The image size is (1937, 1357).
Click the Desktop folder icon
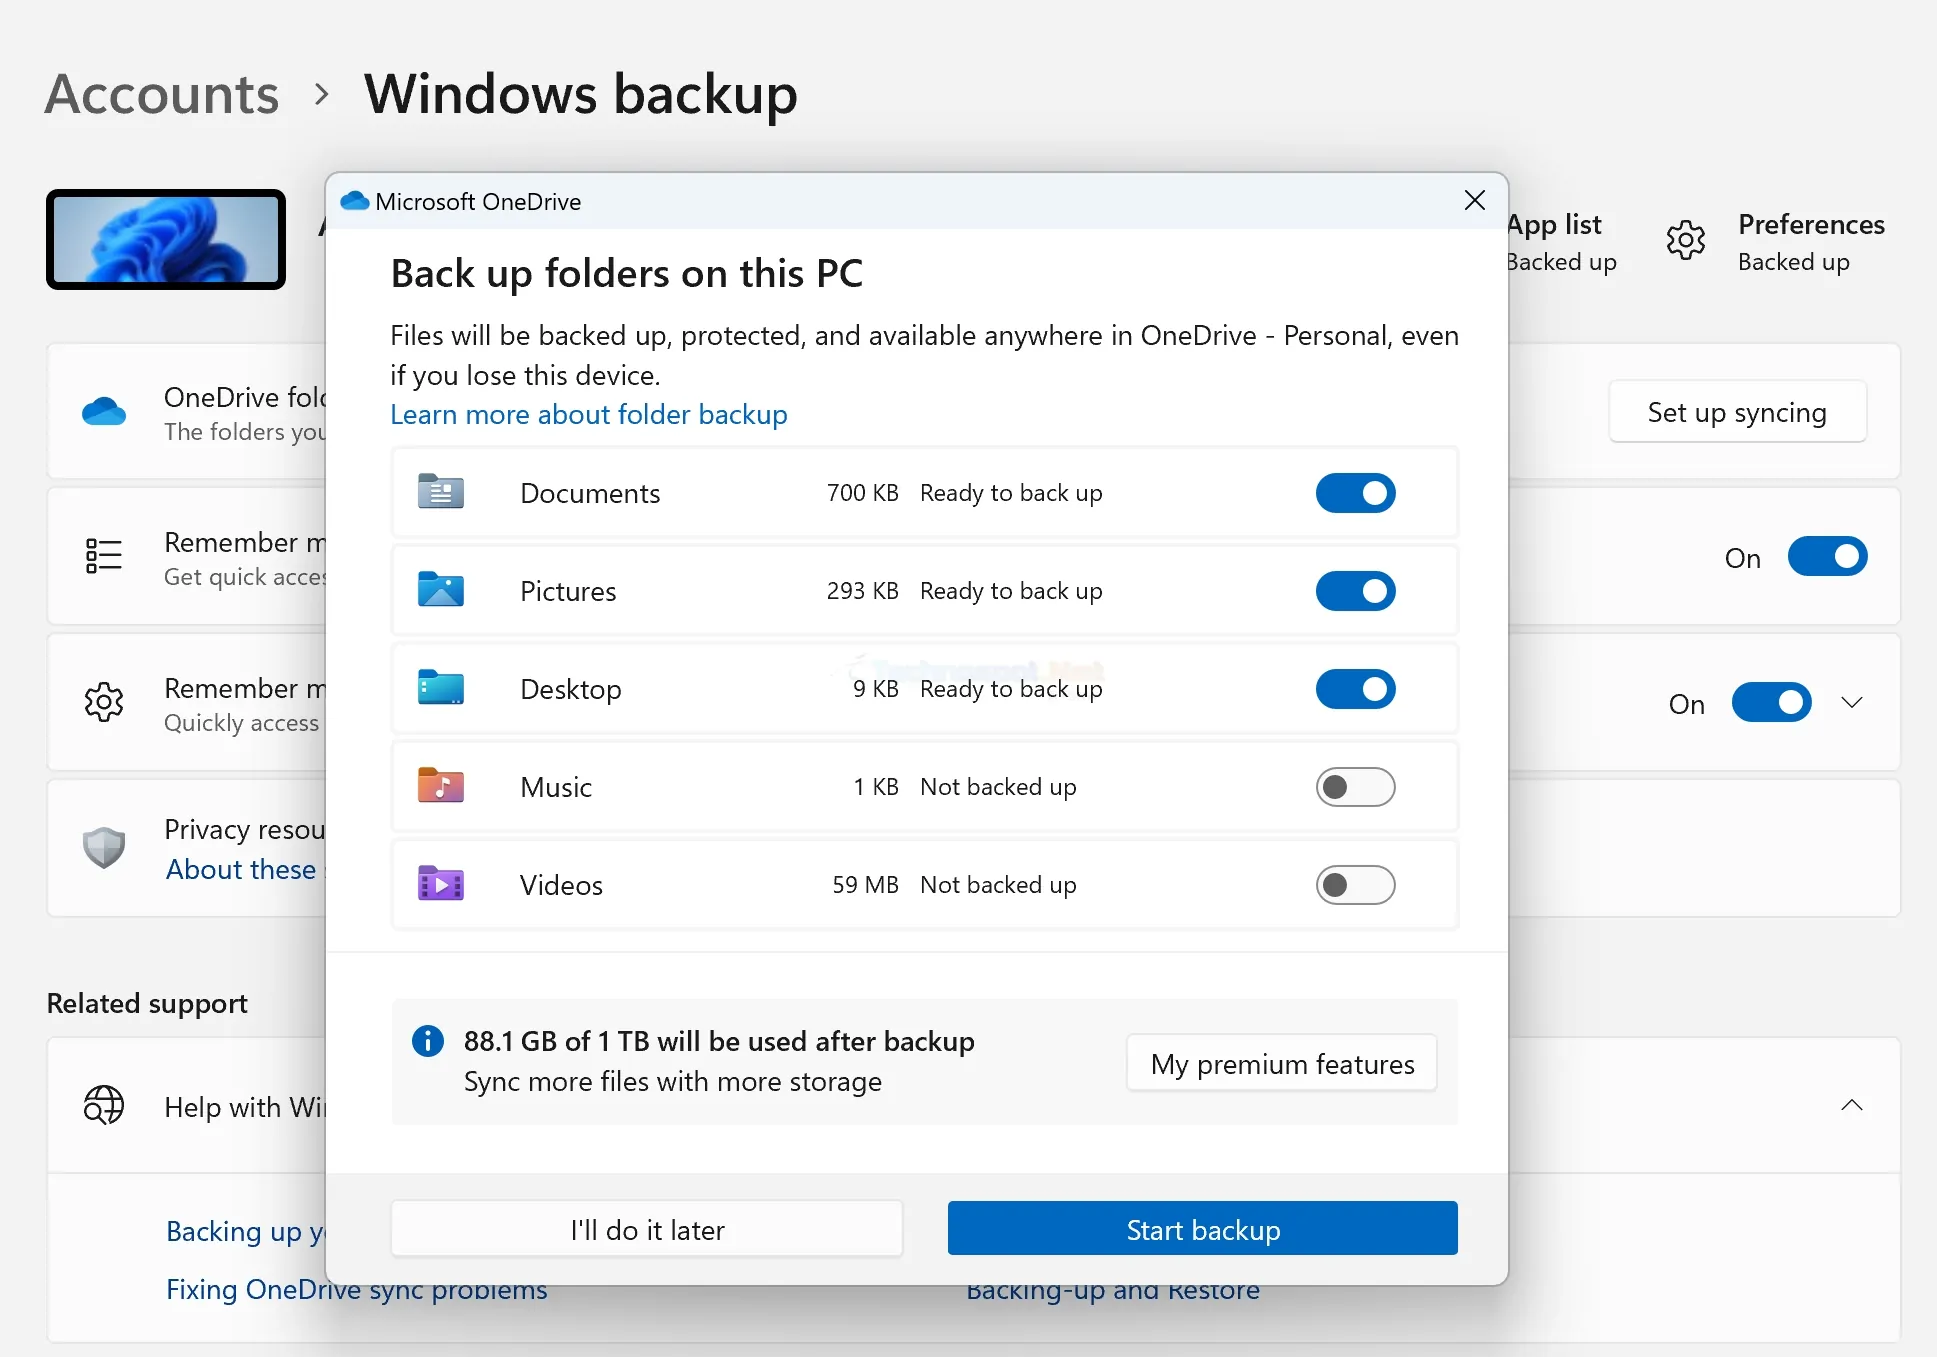point(440,688)
